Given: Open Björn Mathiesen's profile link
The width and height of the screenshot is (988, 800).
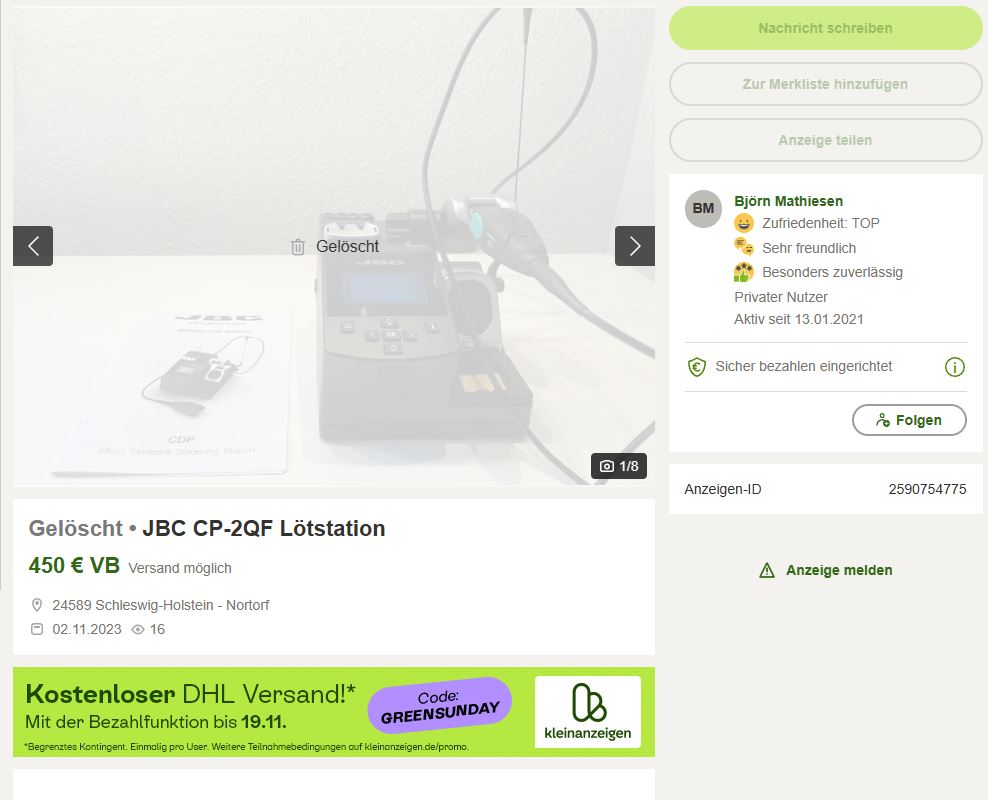Looking at the screenshot, I should (788, 201).
